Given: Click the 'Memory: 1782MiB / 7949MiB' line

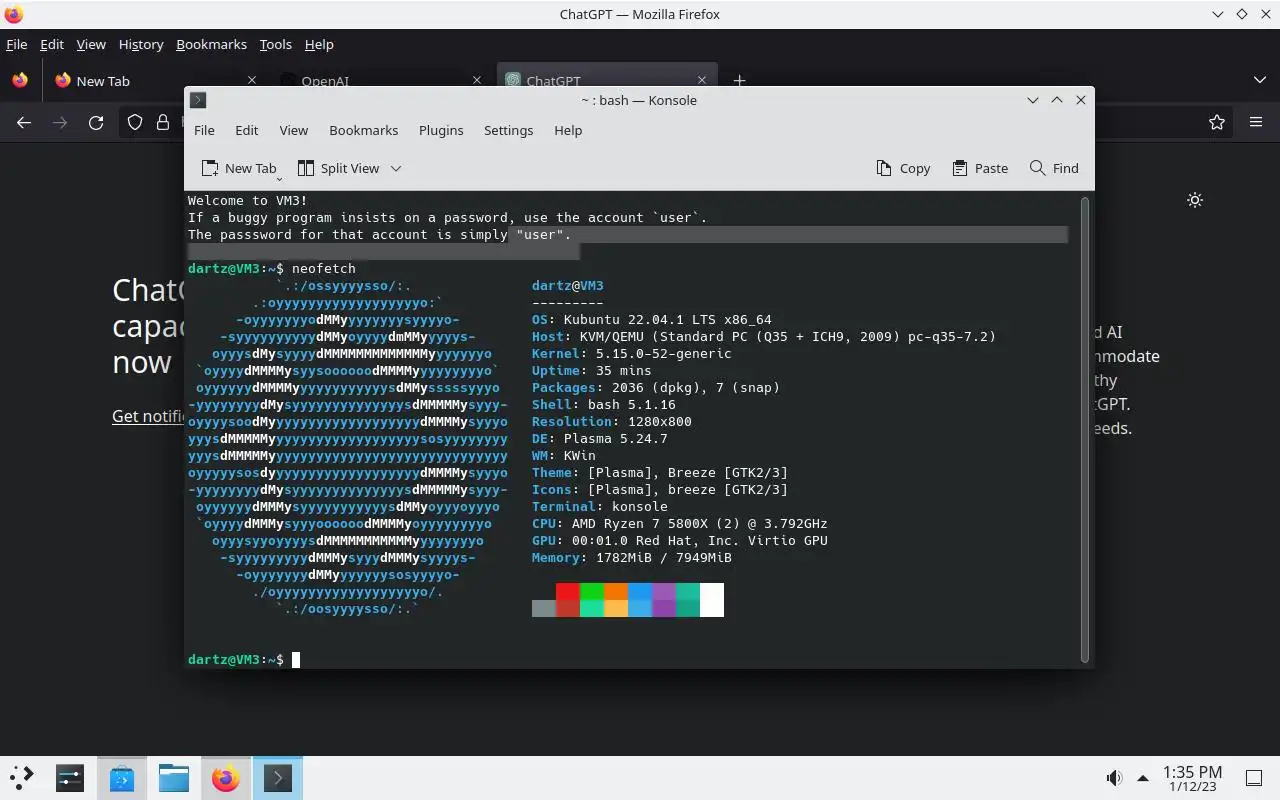Looking at the screenshot, I should tap(631, 557).
